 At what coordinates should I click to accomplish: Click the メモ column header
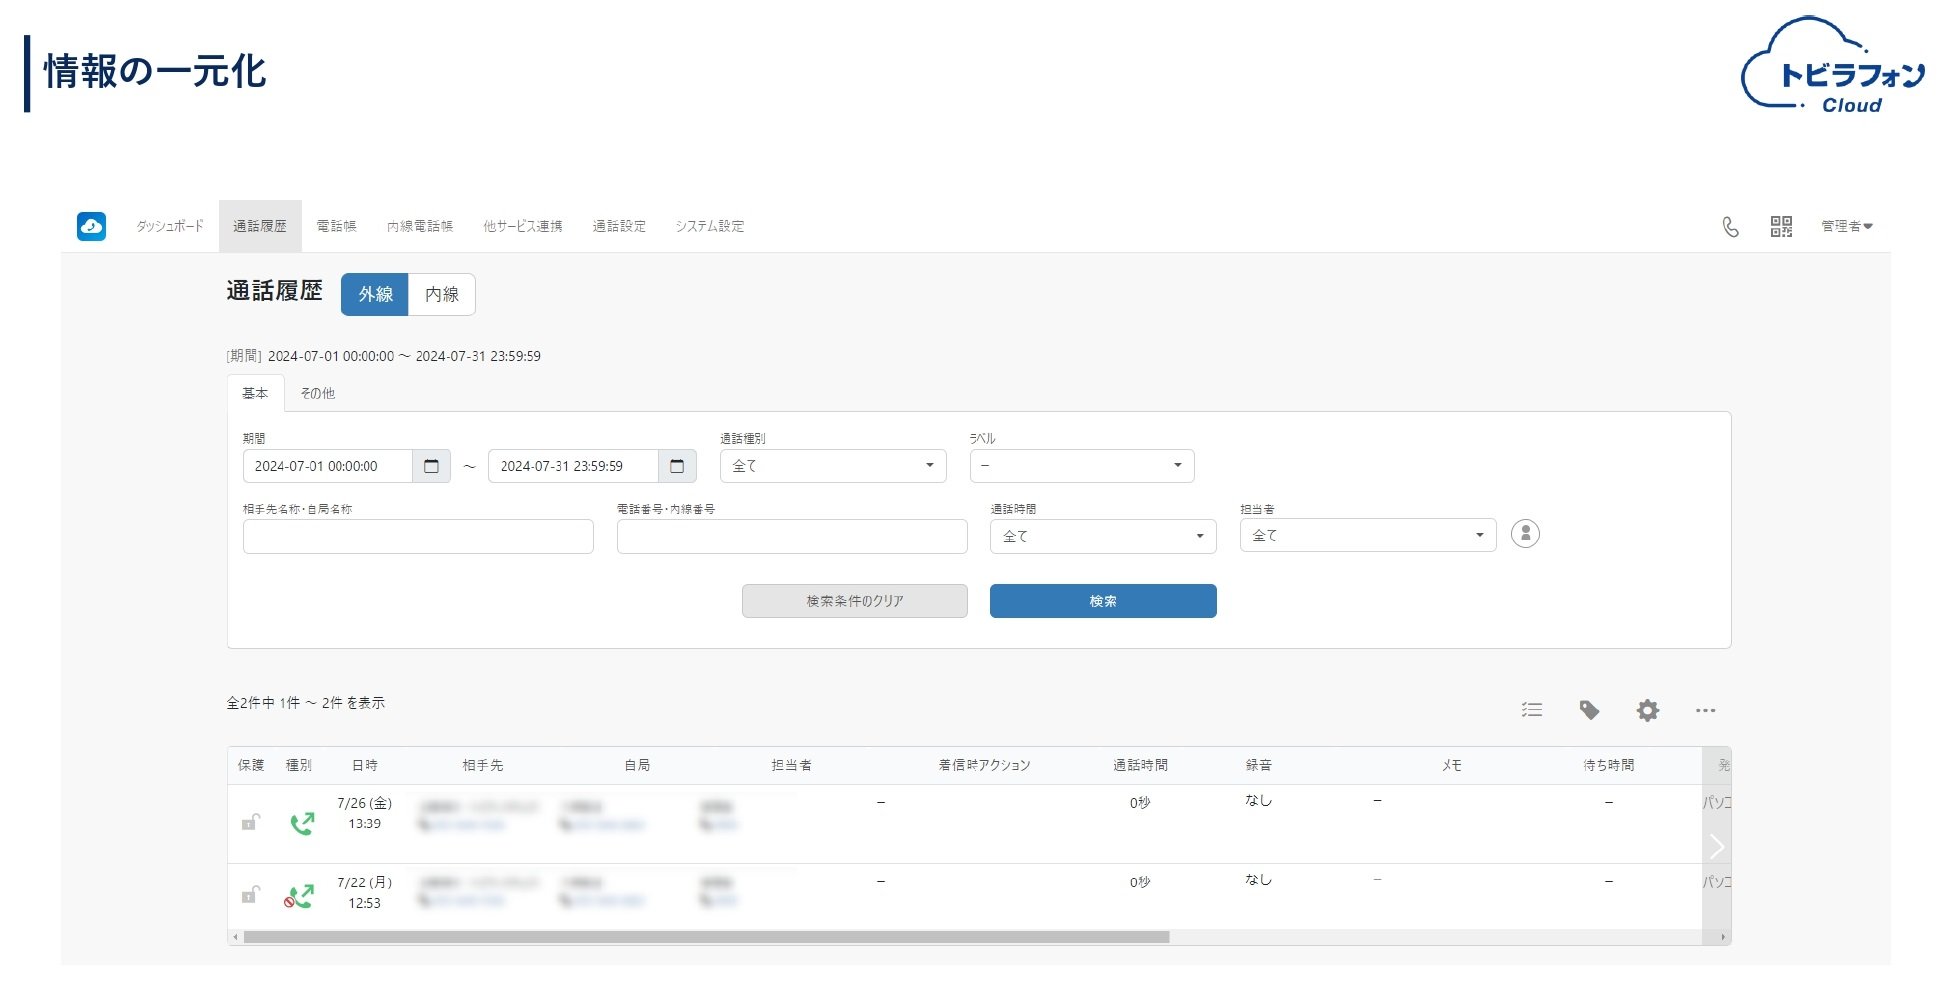1452,765
